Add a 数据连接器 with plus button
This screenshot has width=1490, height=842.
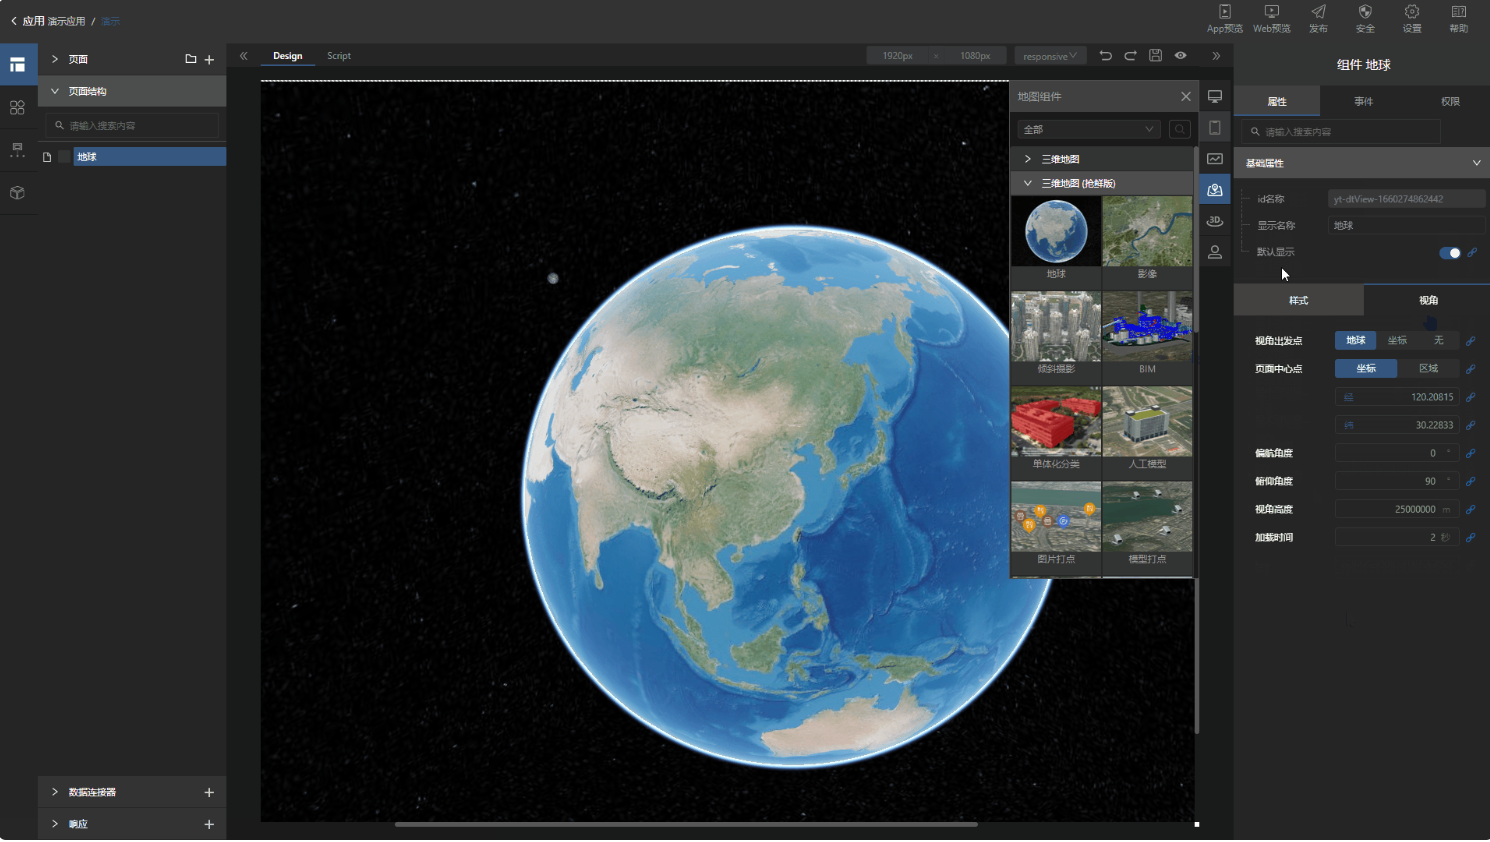click(209, 792)
